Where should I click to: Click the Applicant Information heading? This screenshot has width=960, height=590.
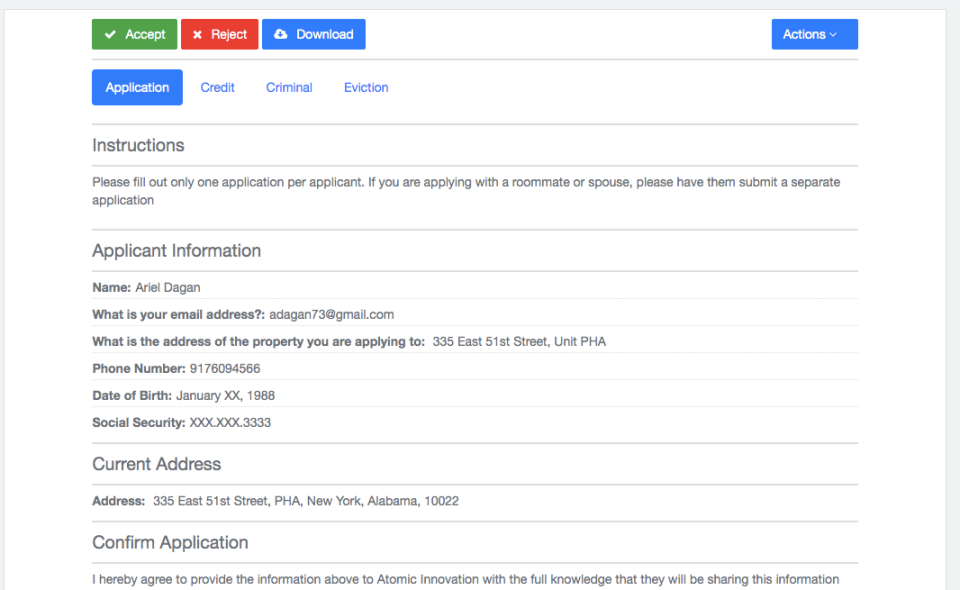176,251
